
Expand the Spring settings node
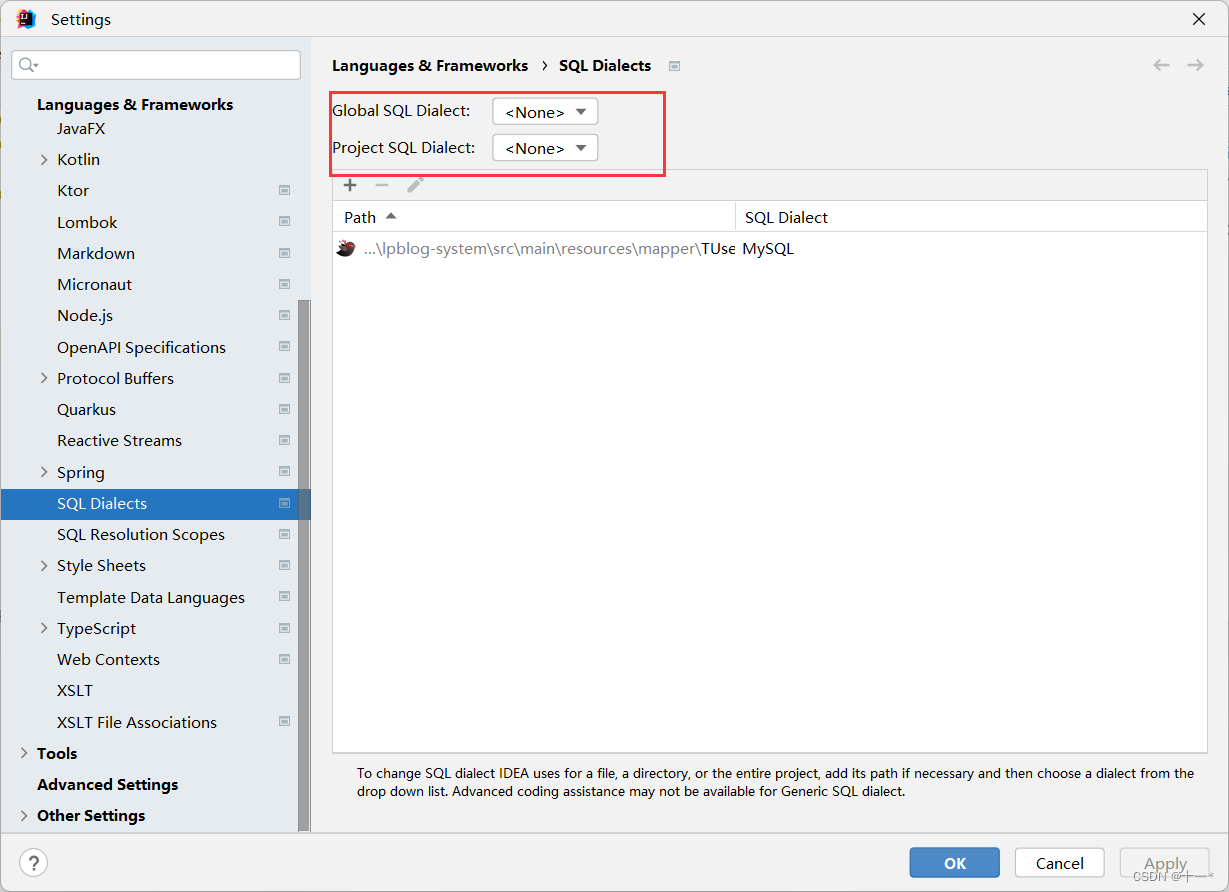tap(44, 472)
